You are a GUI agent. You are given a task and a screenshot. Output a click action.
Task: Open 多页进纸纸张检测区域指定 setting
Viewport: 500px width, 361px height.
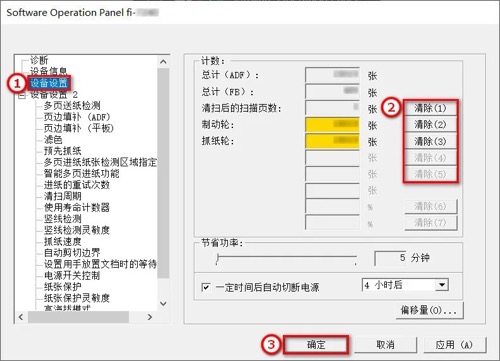tap(100, 162)
